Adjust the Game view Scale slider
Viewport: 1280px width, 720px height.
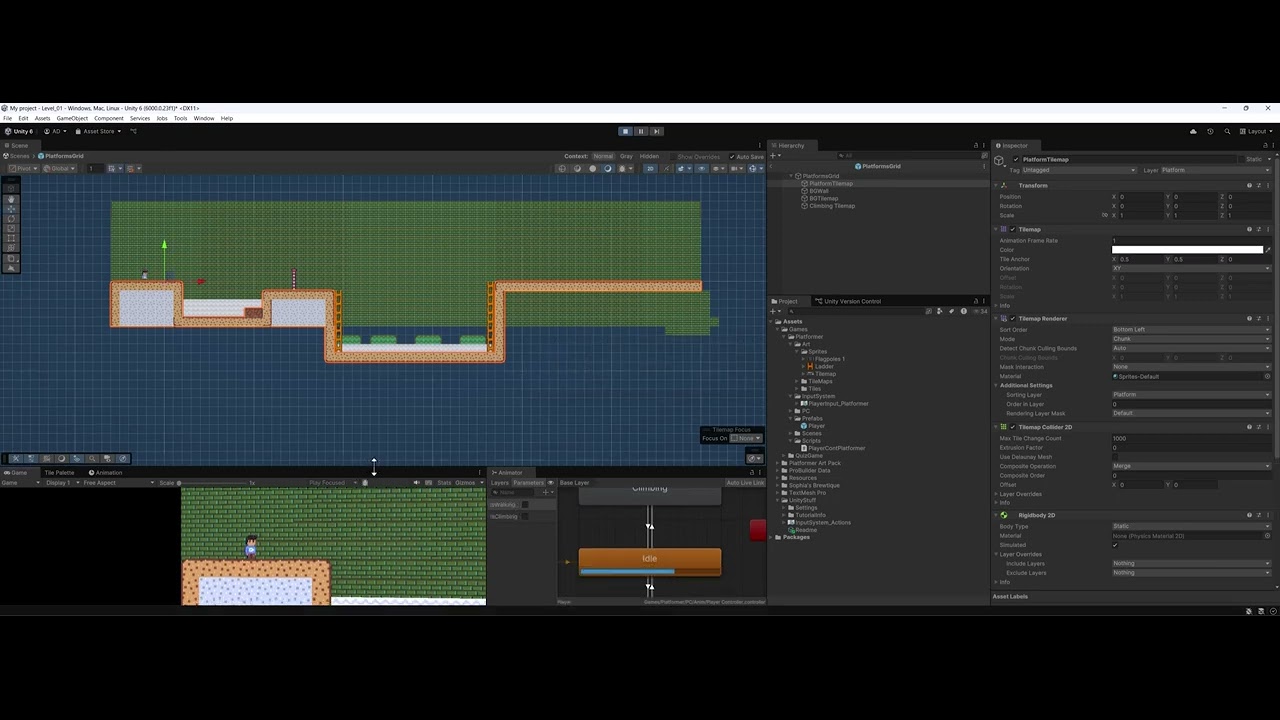tap(214, 483)
